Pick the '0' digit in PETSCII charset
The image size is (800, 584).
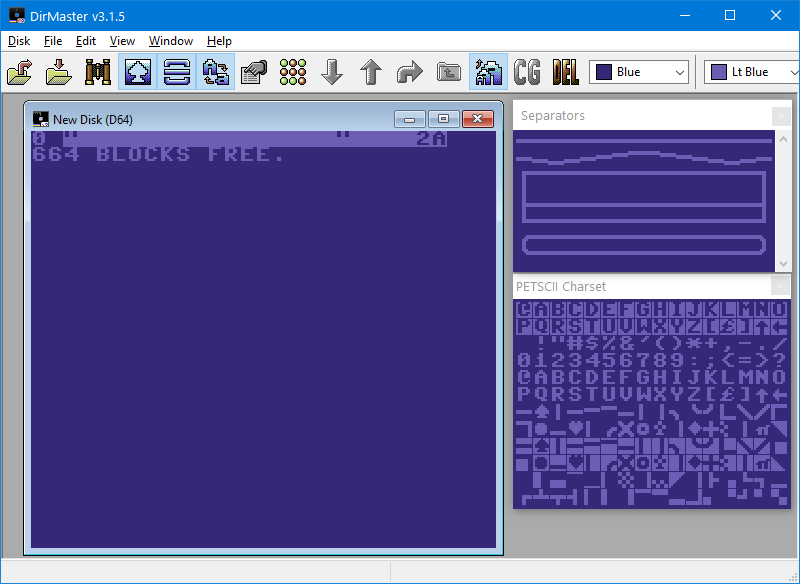click(524, 360)
